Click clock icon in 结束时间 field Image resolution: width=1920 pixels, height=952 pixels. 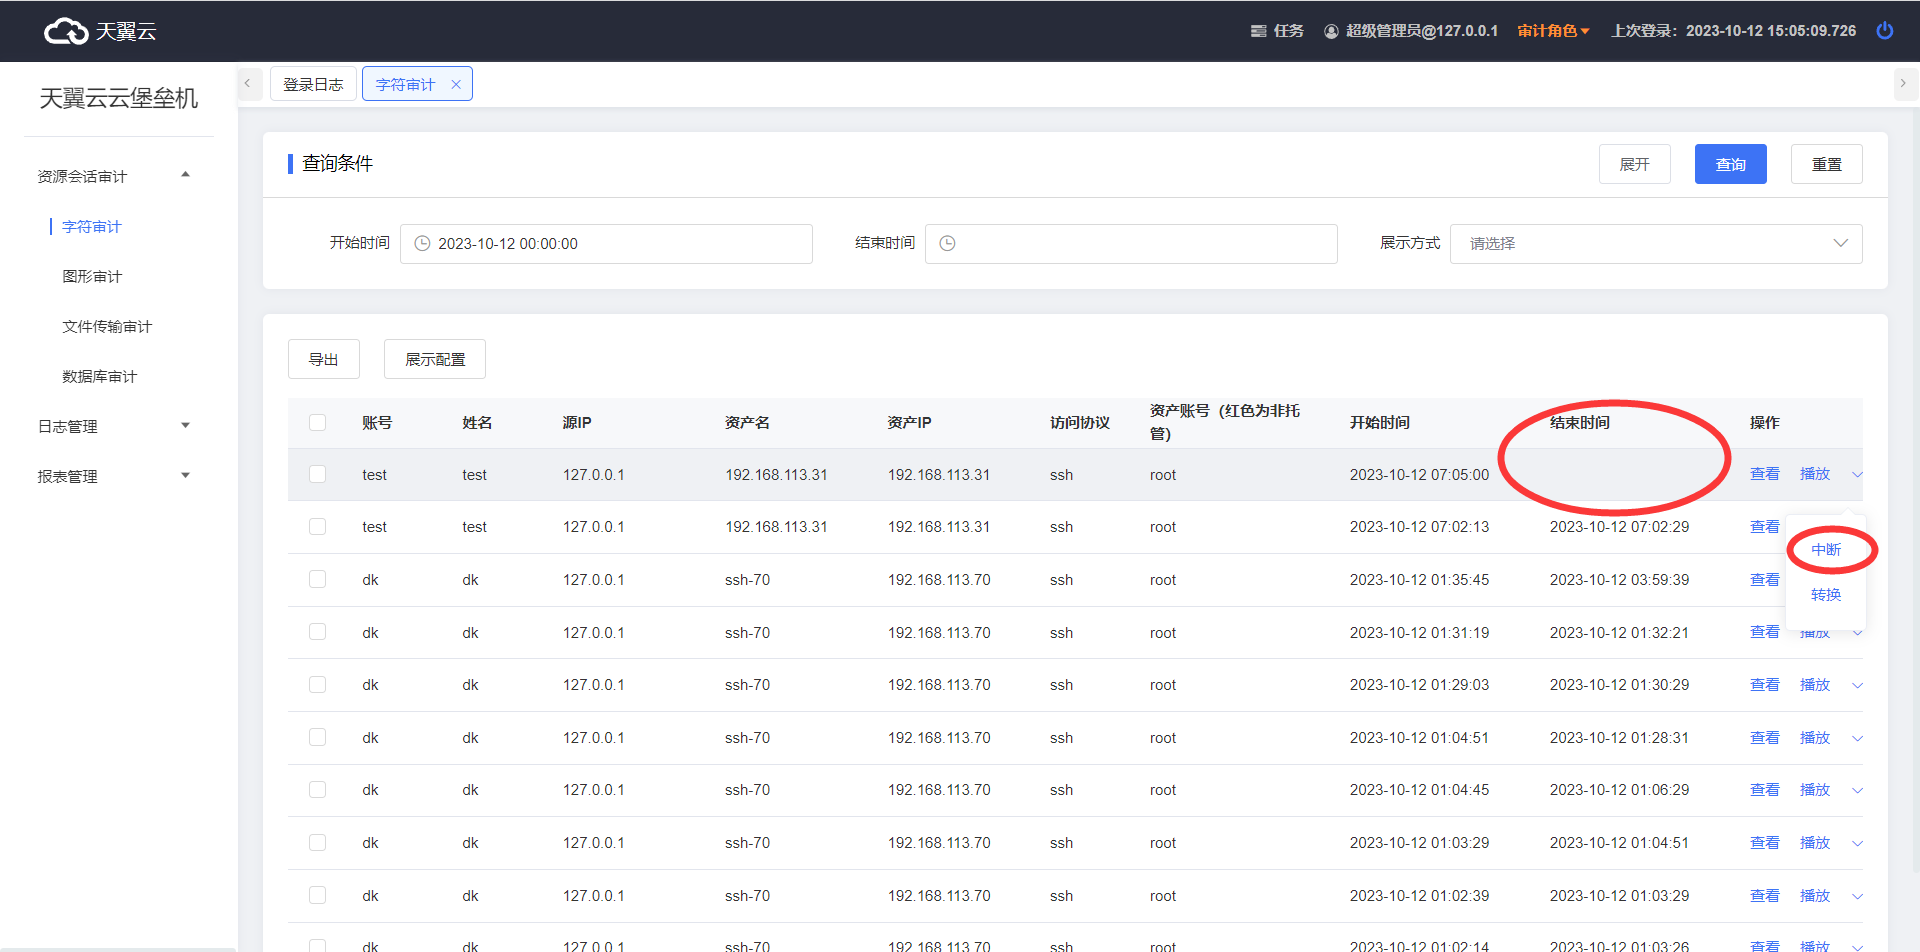tap(948, 244)
